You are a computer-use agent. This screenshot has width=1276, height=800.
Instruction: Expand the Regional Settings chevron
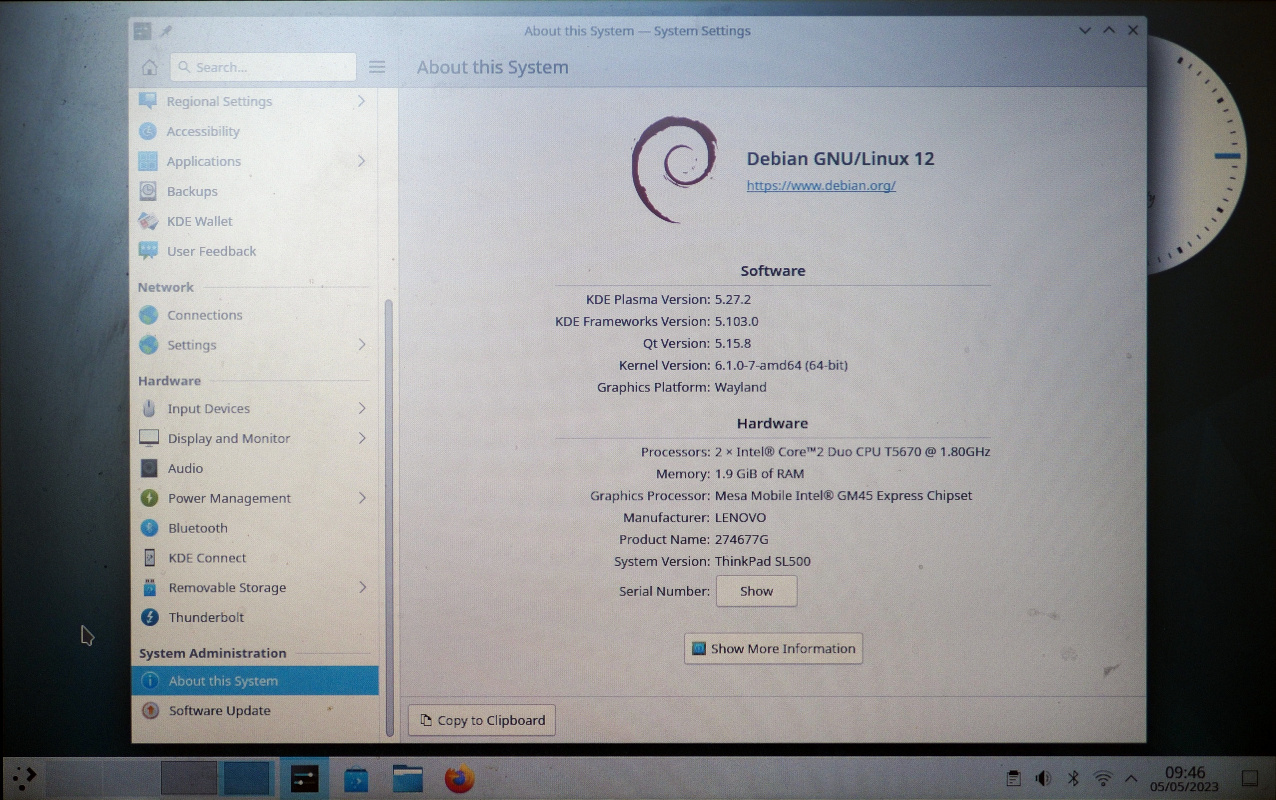[x=361, y=101]
